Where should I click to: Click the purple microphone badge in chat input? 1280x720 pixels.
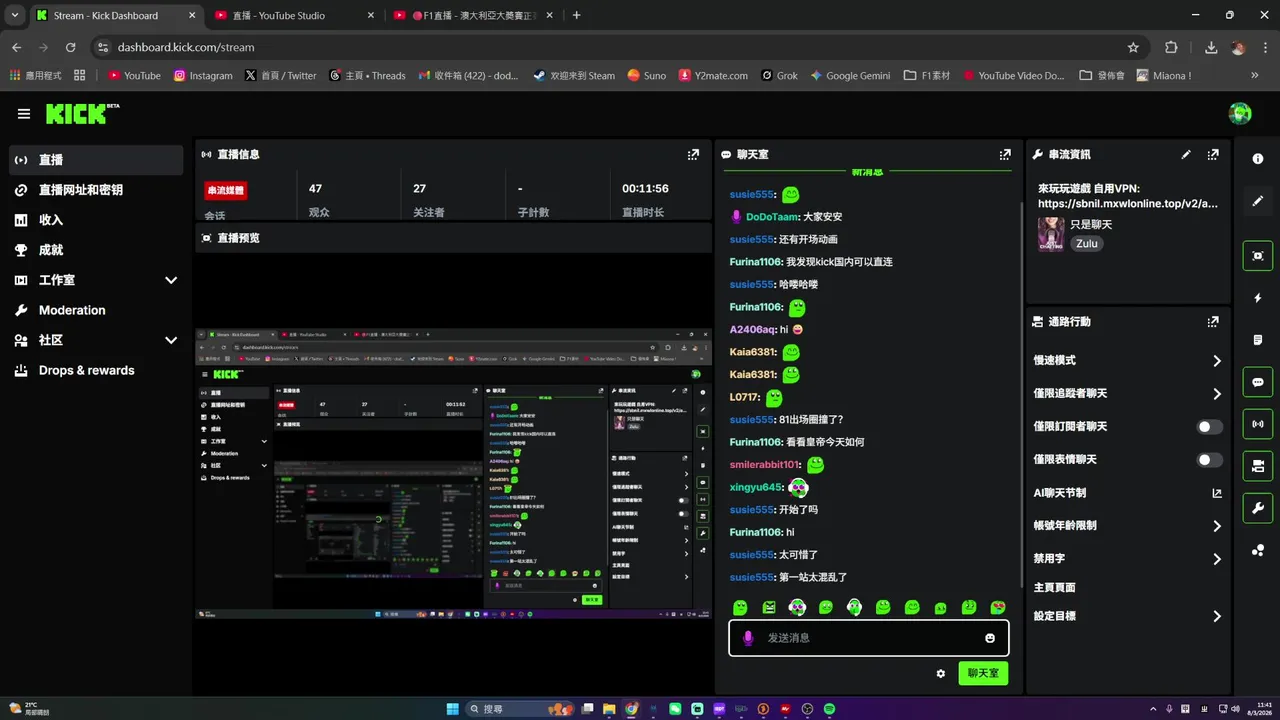pyautogui.click(x=748, y=638)
